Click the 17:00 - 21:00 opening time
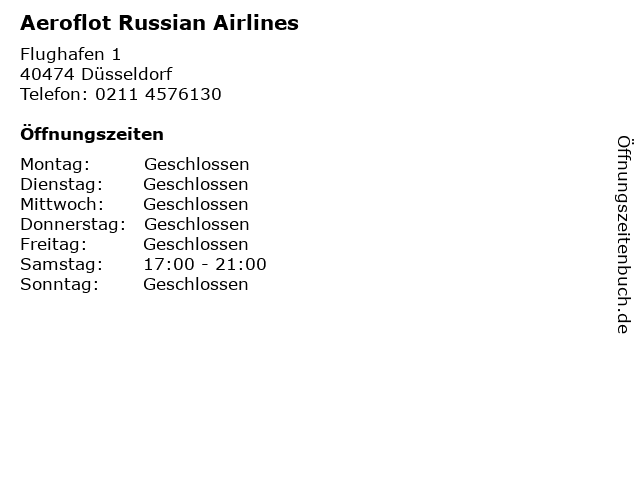Screen dimensions: 640x480 click(205, 264)
